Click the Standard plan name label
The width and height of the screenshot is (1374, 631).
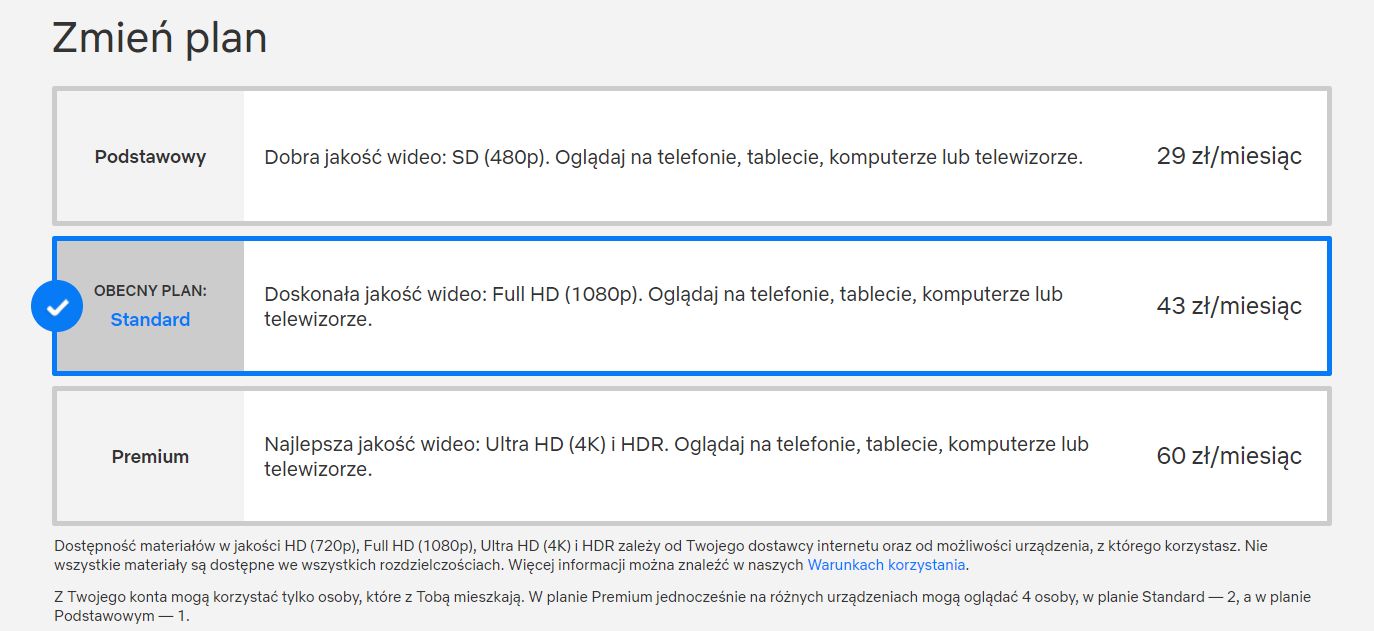coord(150,320)
